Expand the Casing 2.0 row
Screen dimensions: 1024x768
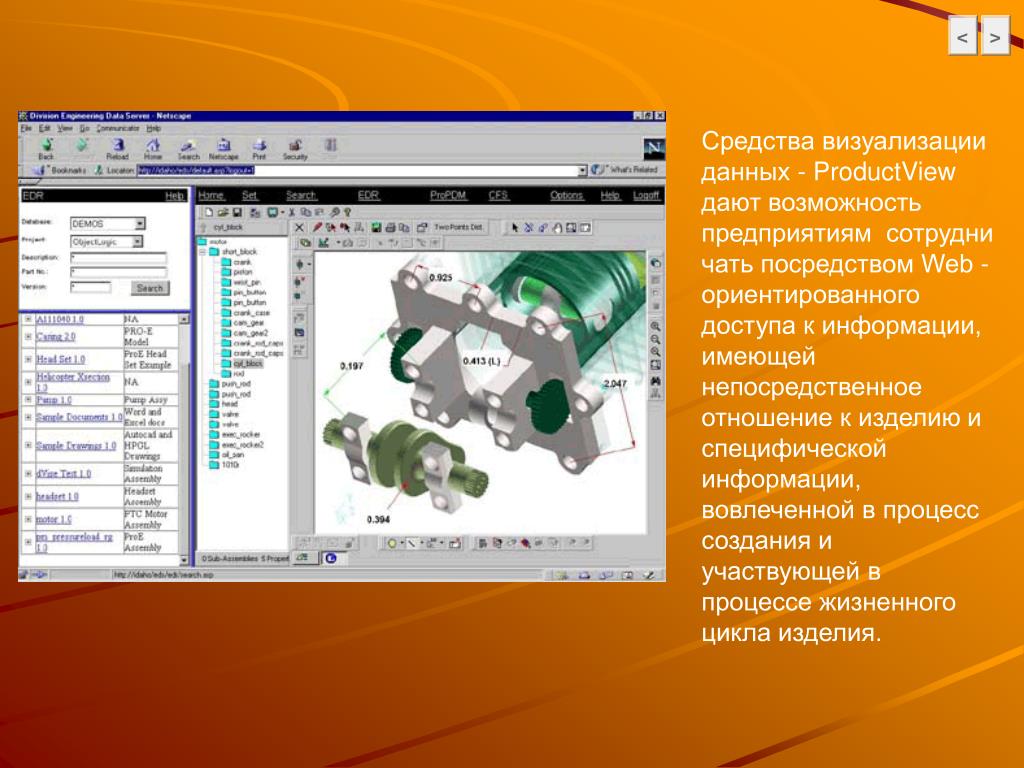pos(28,336)
